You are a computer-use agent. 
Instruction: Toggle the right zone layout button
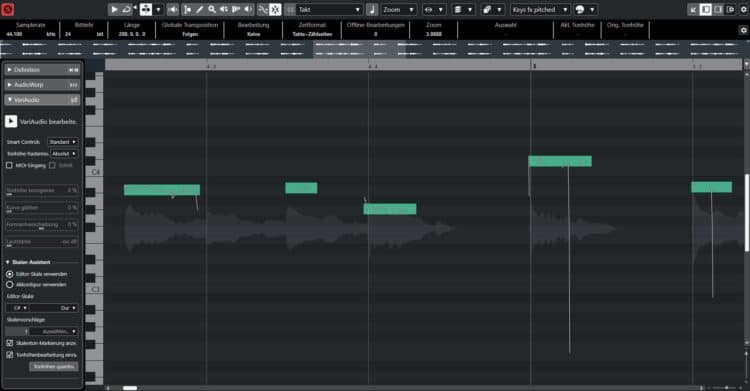tap(718, 10)
